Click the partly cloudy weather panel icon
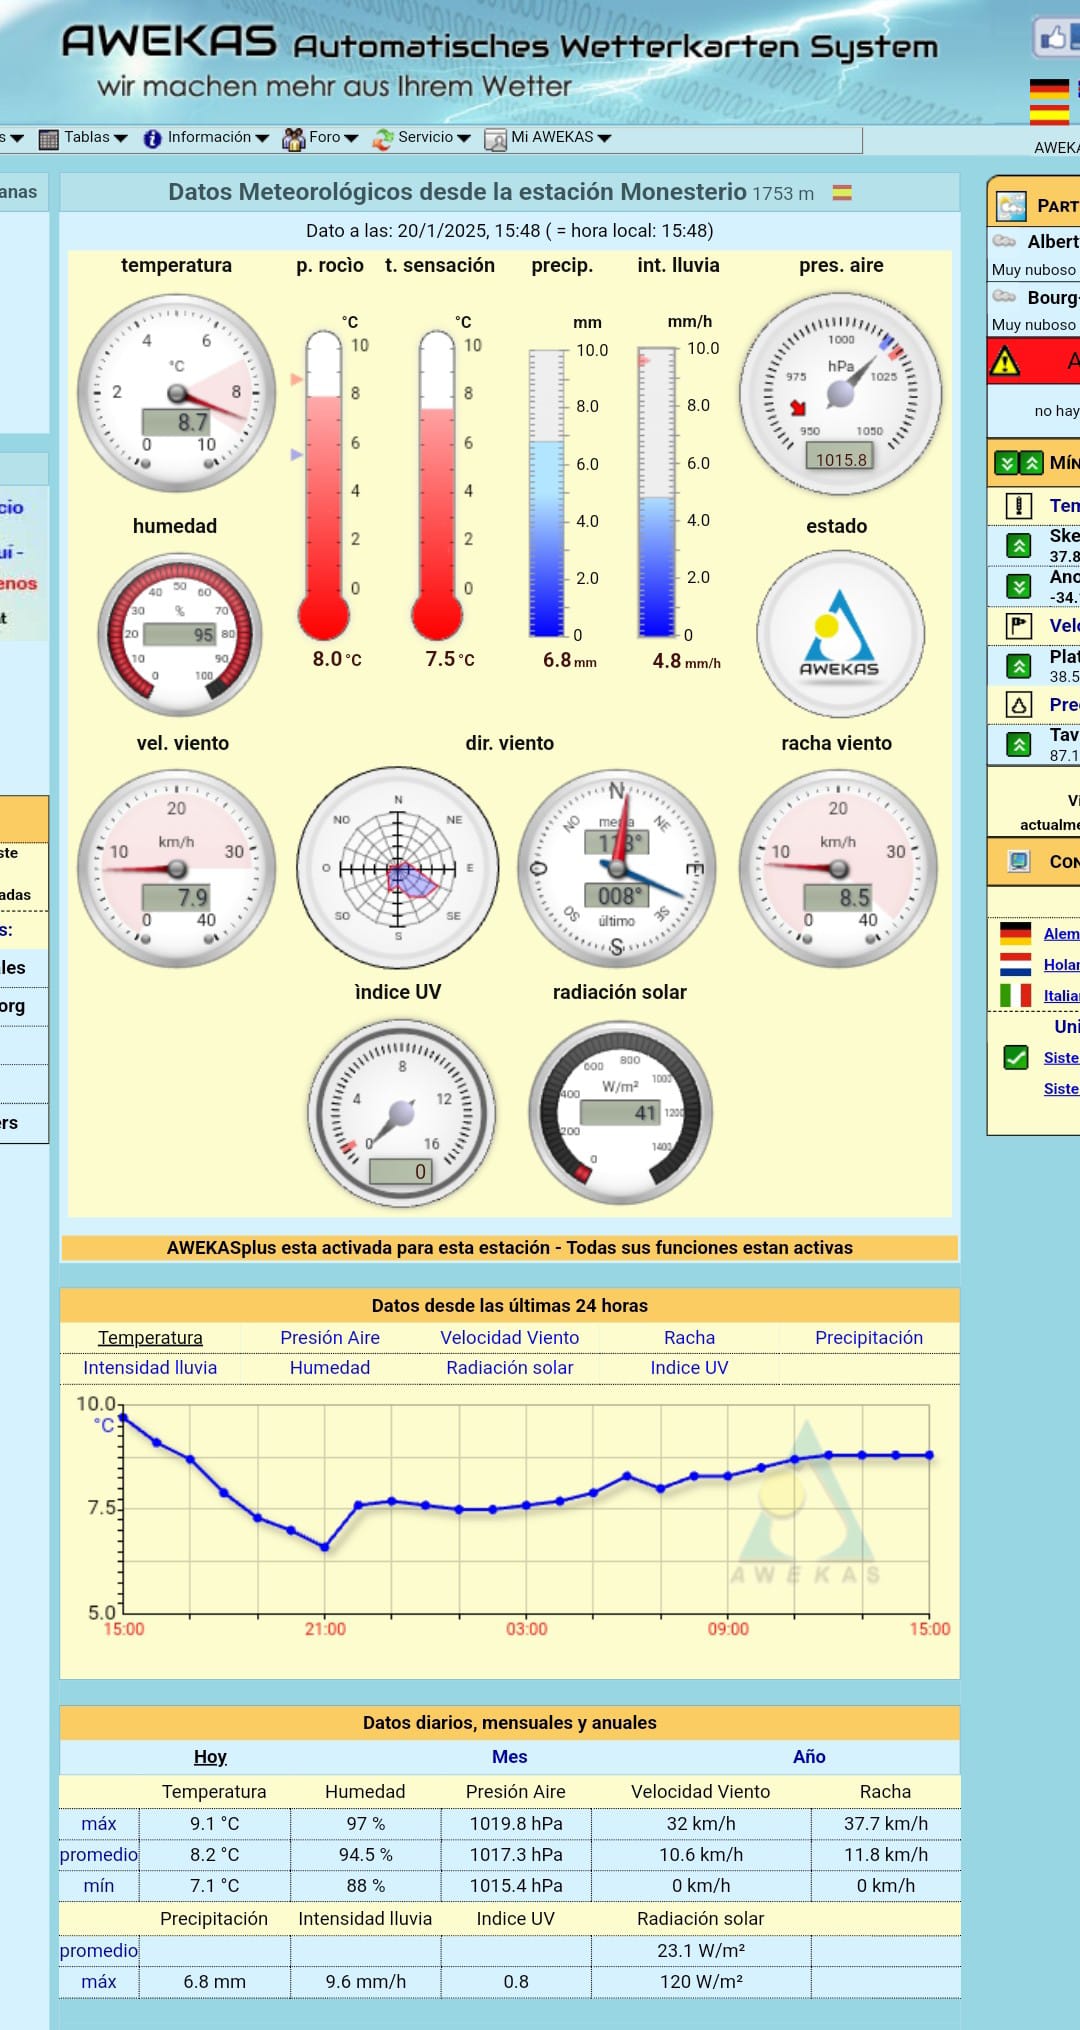This screenshot has height=2030, width=1080. 1011,205
